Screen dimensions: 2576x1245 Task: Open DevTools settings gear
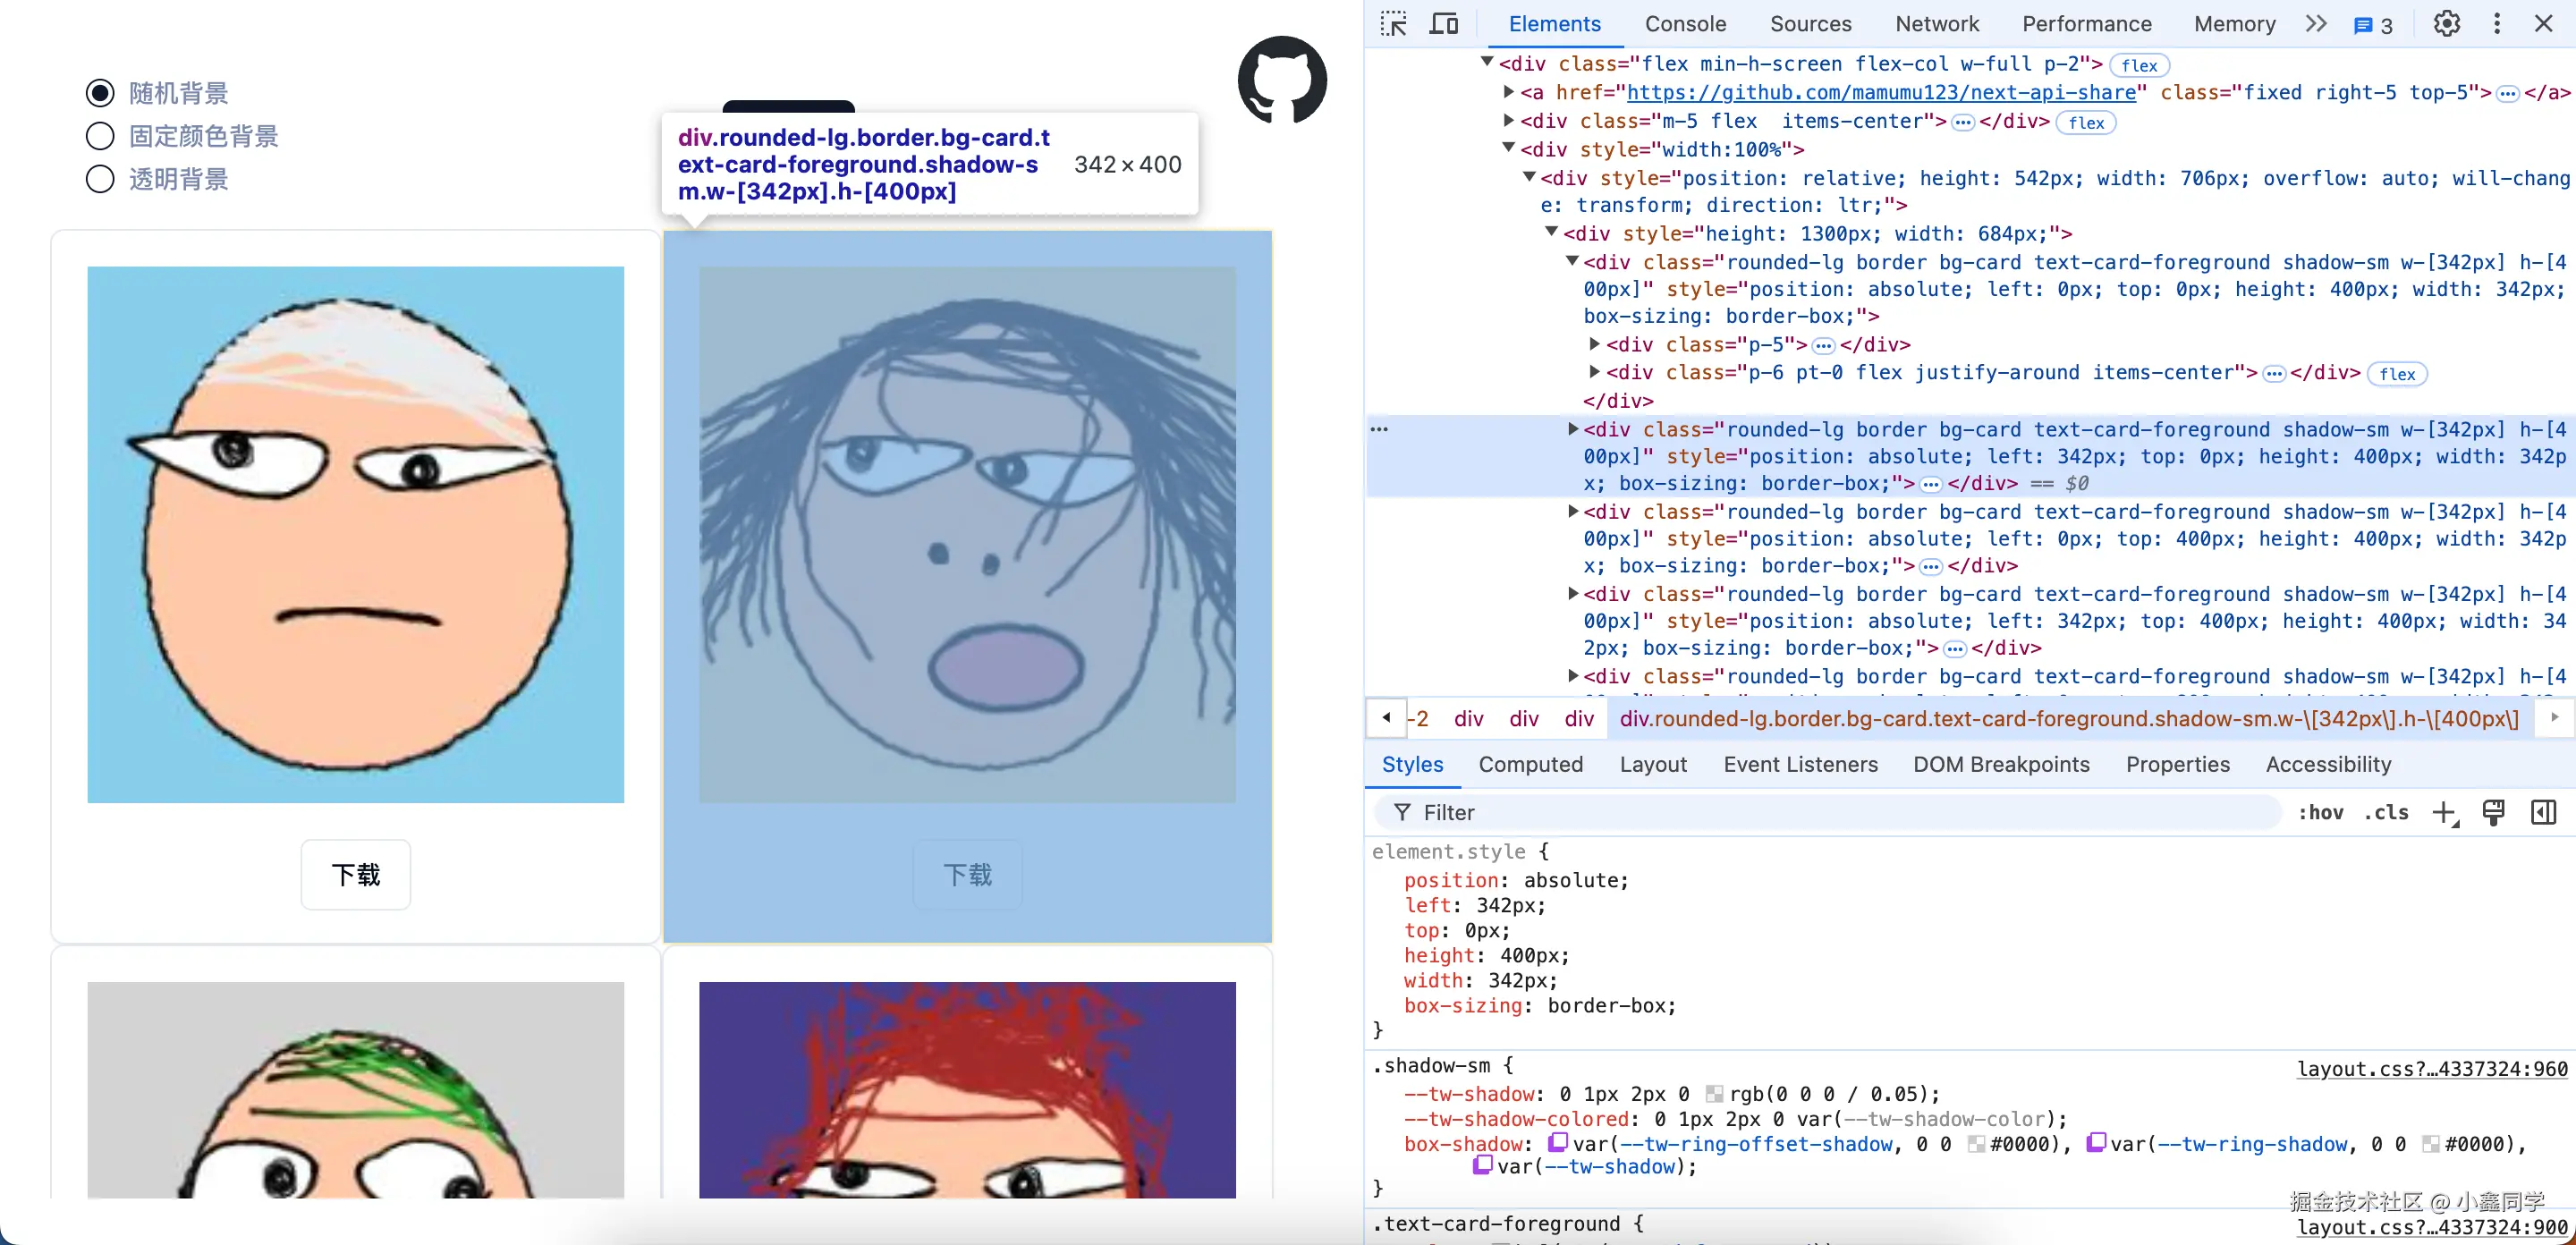(2446, 24)
